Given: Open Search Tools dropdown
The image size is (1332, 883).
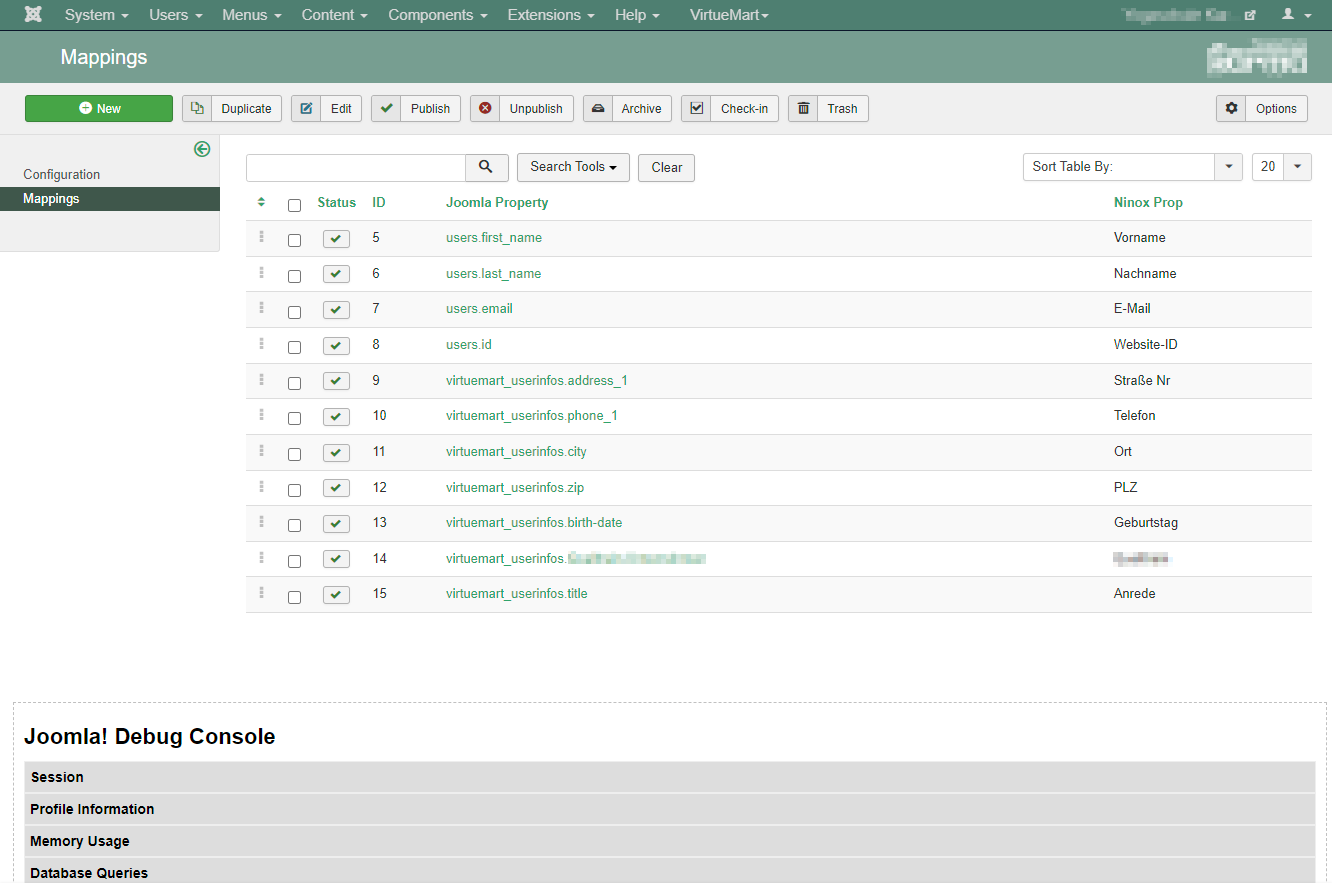Looking at the screenshot, I should [573, 167].
